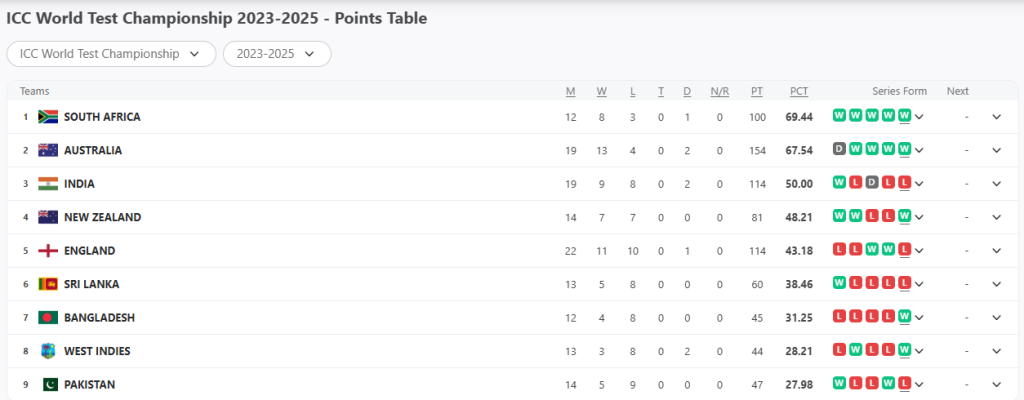
Task: Click the PCT column header
Action: click(x=799, y=92)
